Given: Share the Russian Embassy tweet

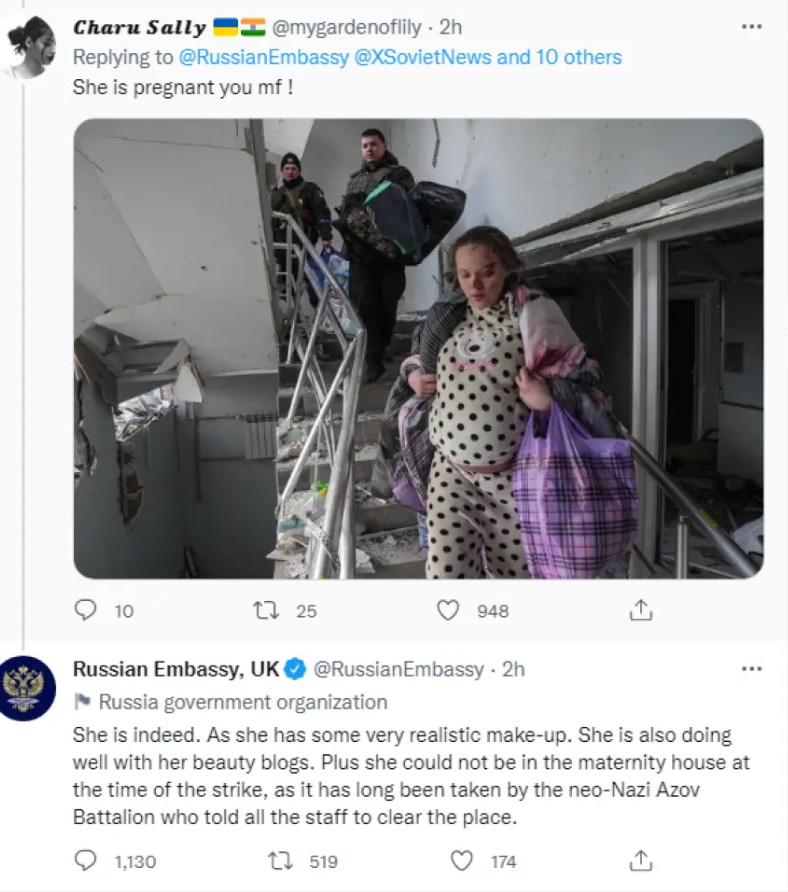Looking at the screenshot, I should tap(641, 860).
